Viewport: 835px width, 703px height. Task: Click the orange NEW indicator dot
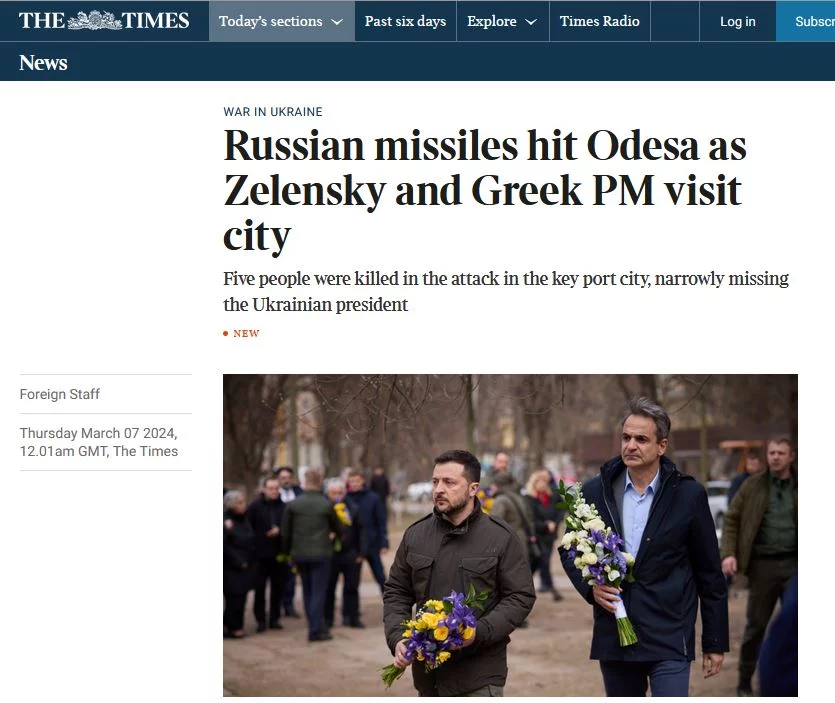tap(226, 333)
